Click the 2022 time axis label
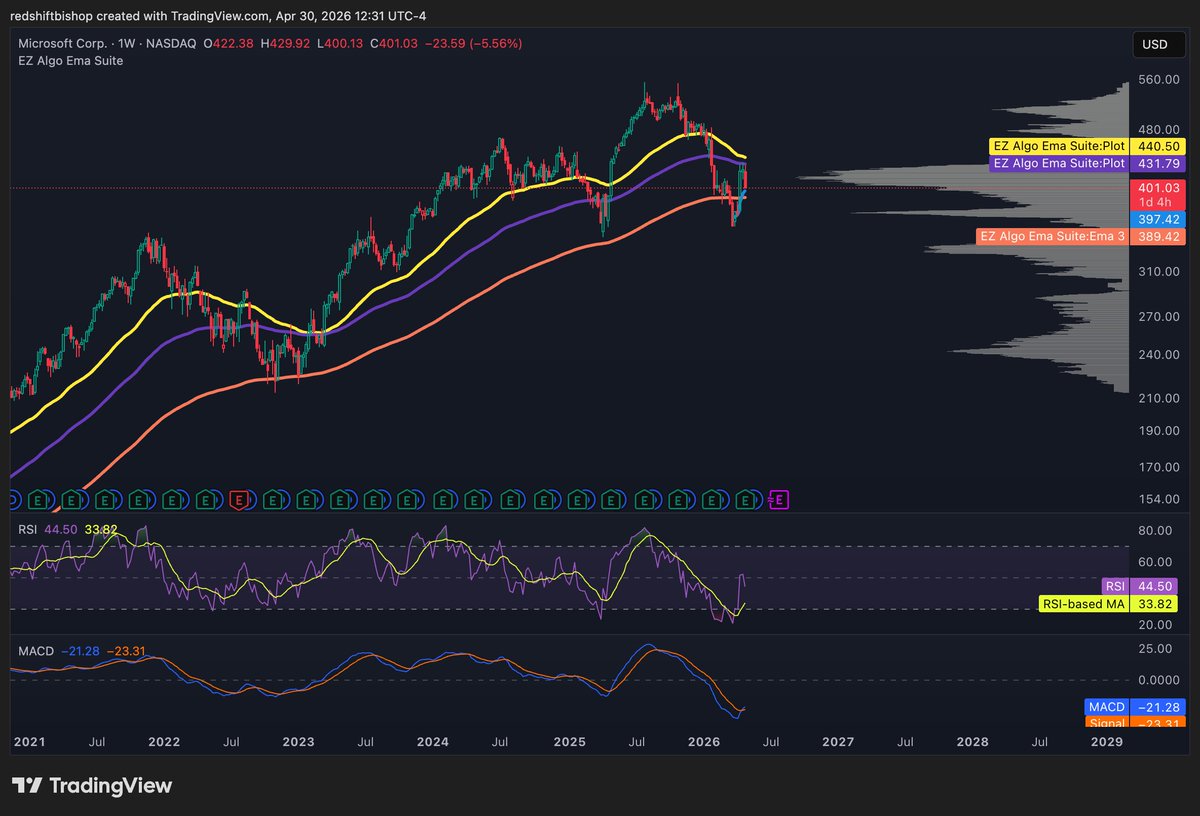 coord(163,742)
